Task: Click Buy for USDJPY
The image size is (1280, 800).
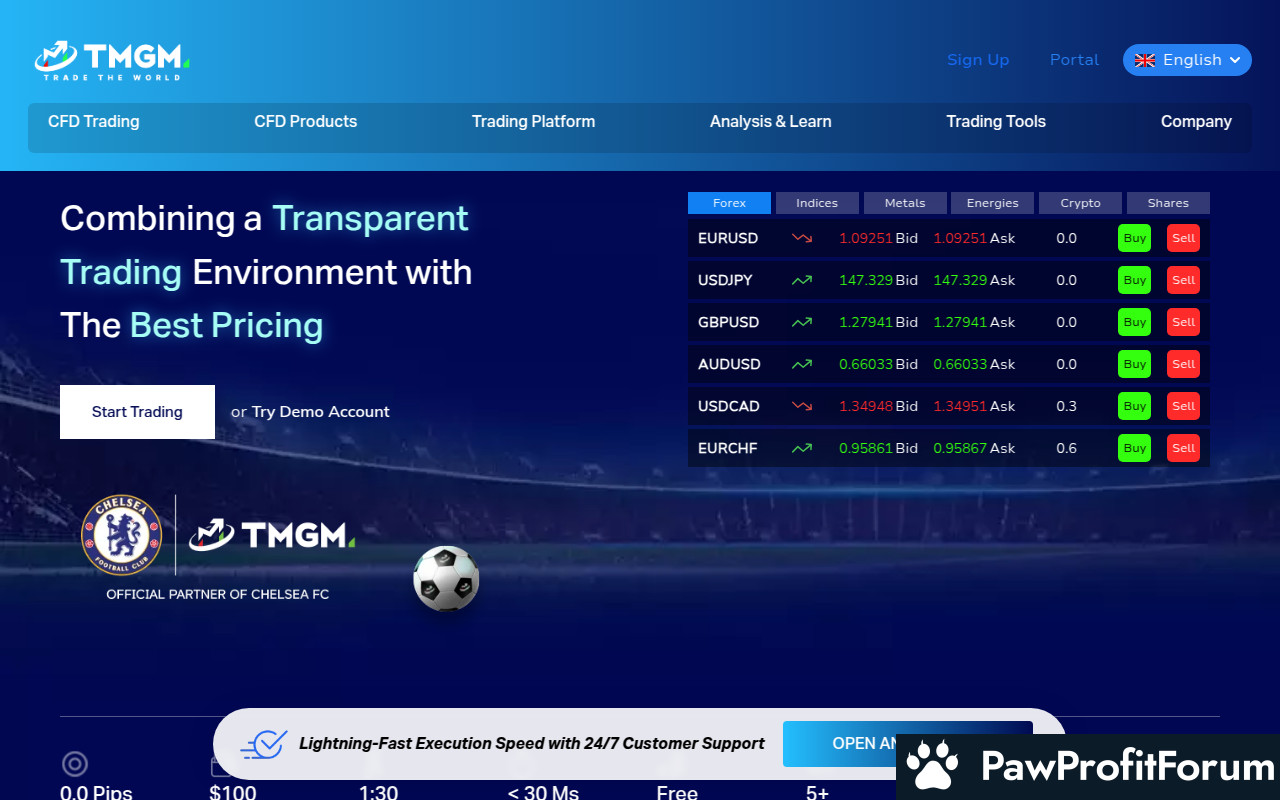Action: pyautogui.click(x=1134, y=280)
